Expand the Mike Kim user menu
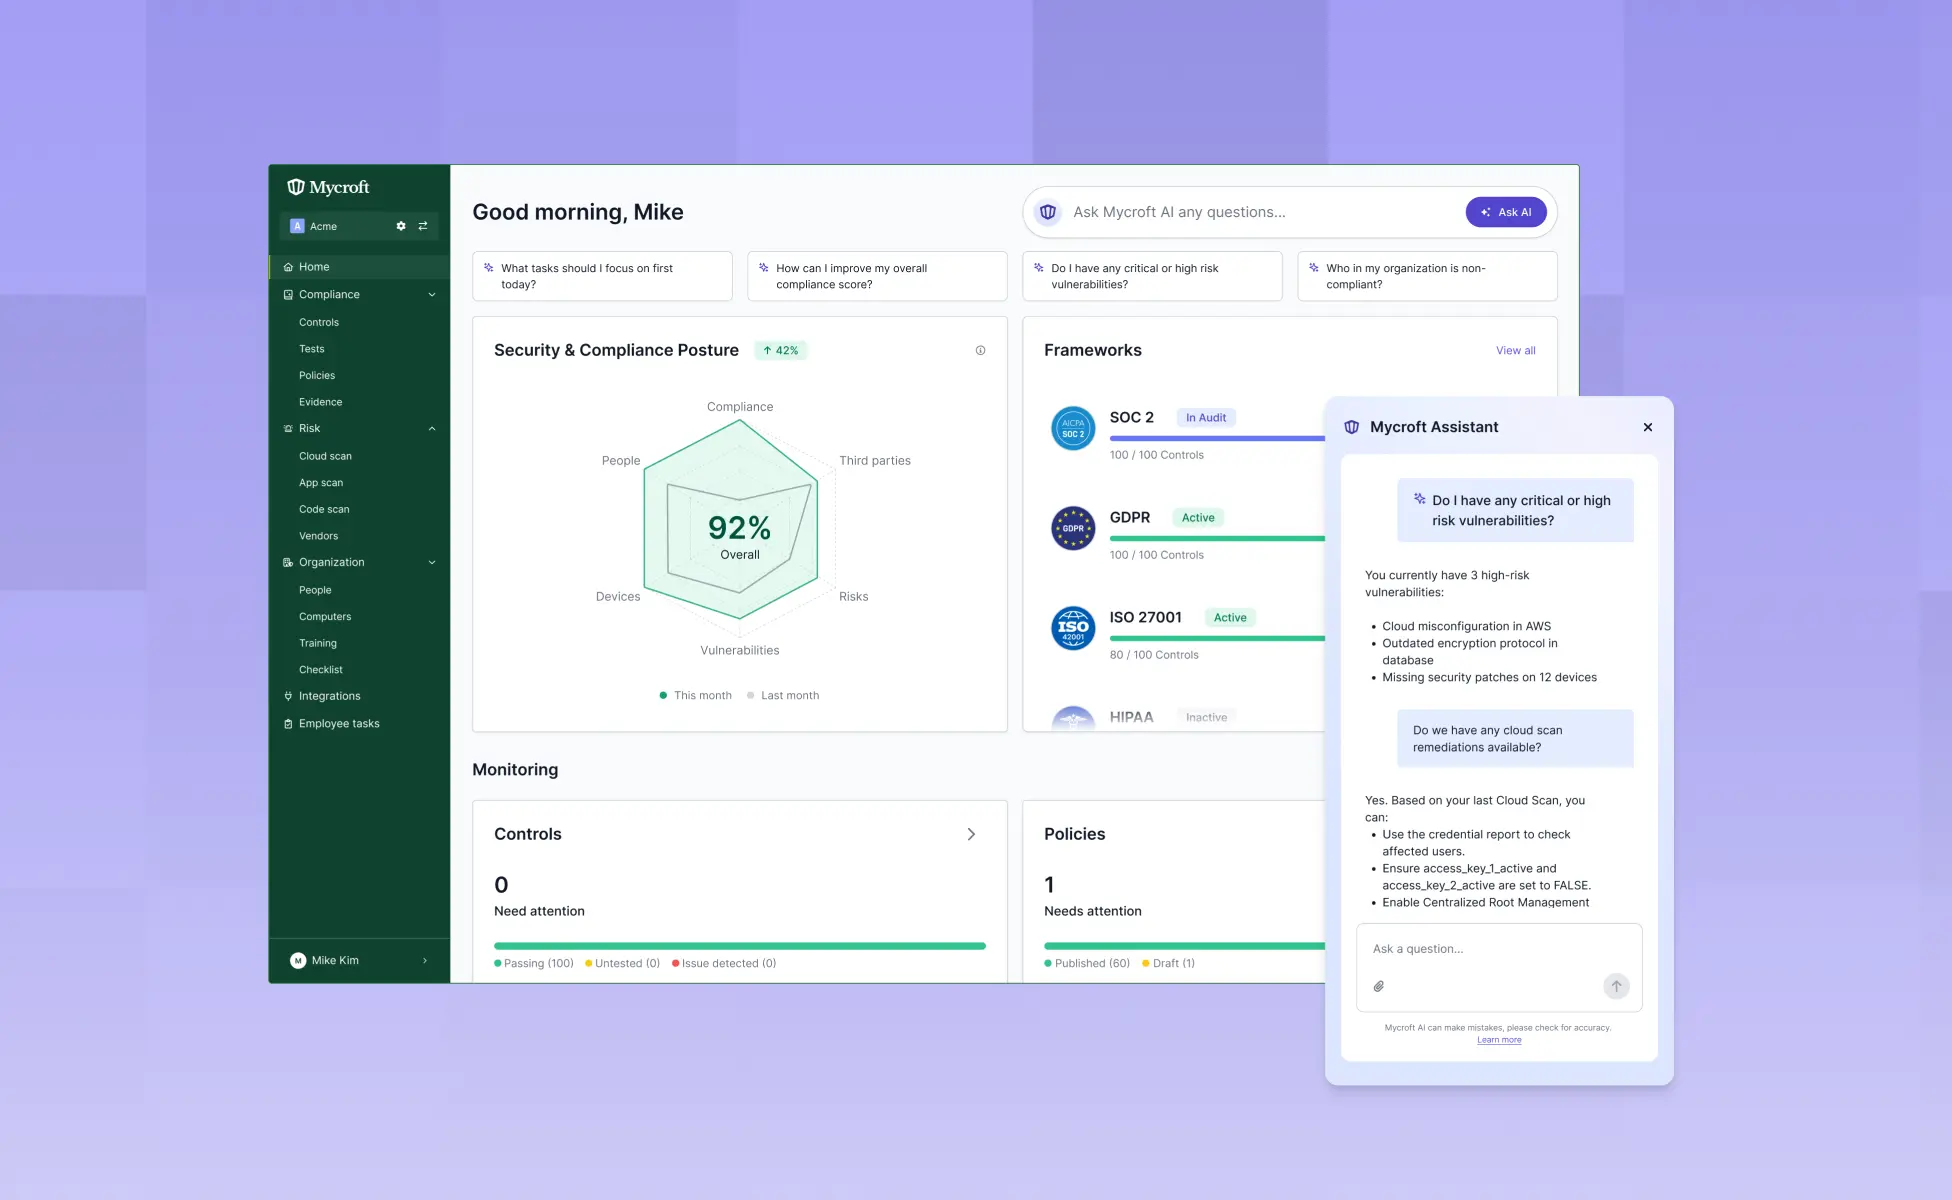 (x=425, y=960)
